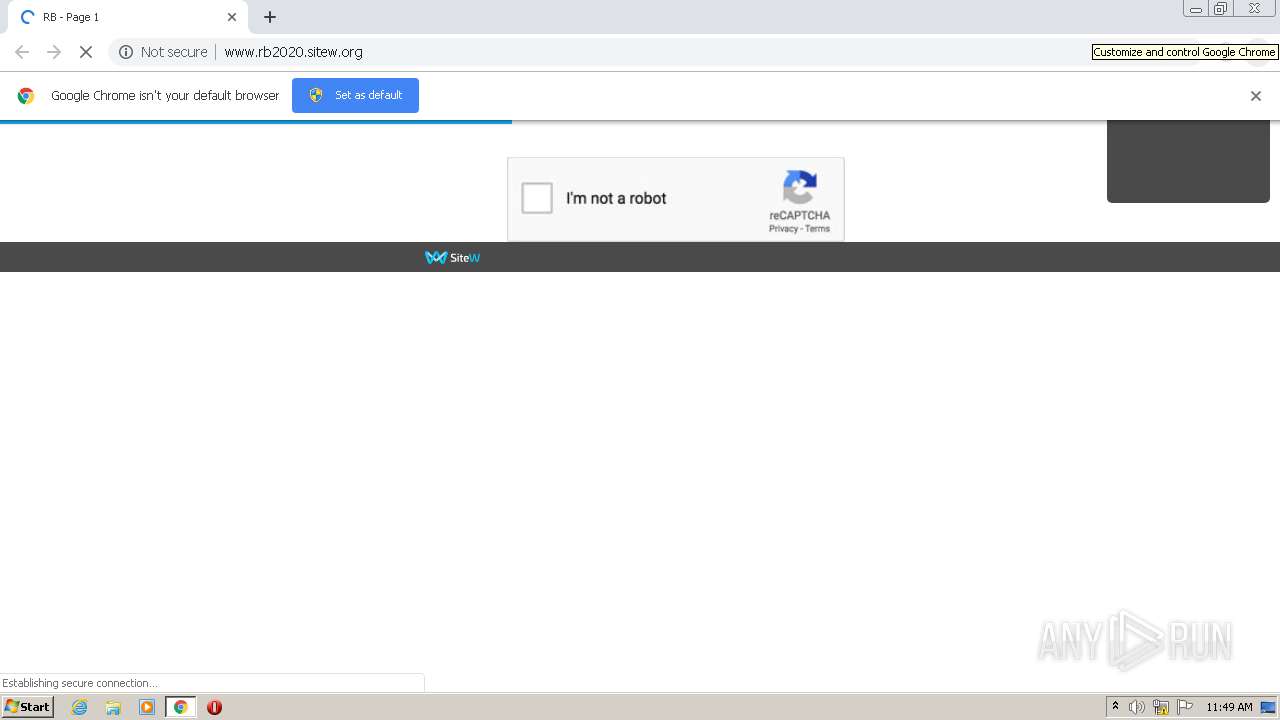The width and height of the screenshot is (1280, 720).
Task: Open the Windows Start menu
Action: point(28,707)
